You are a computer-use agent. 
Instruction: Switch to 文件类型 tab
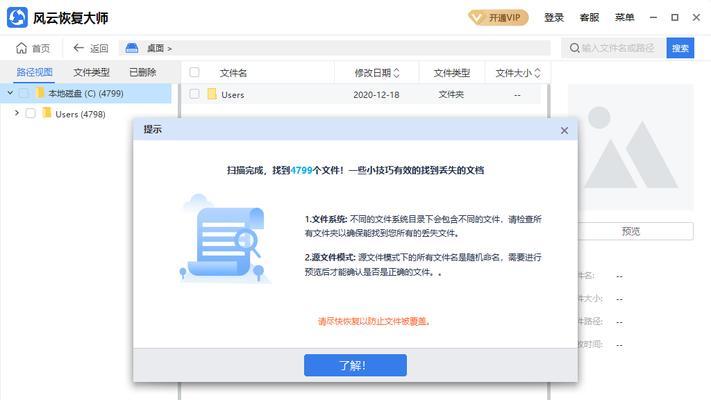91,72
